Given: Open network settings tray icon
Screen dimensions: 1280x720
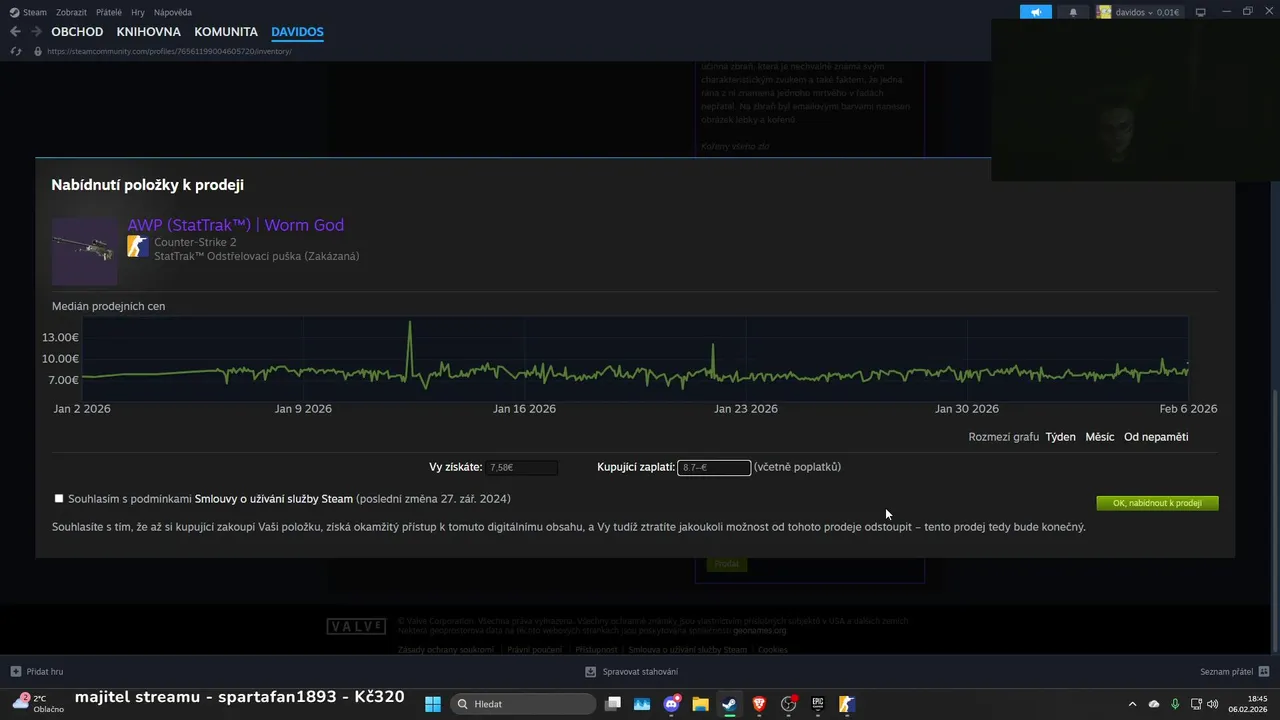Looking at the screenshot, I should [x=1197, y=704].
